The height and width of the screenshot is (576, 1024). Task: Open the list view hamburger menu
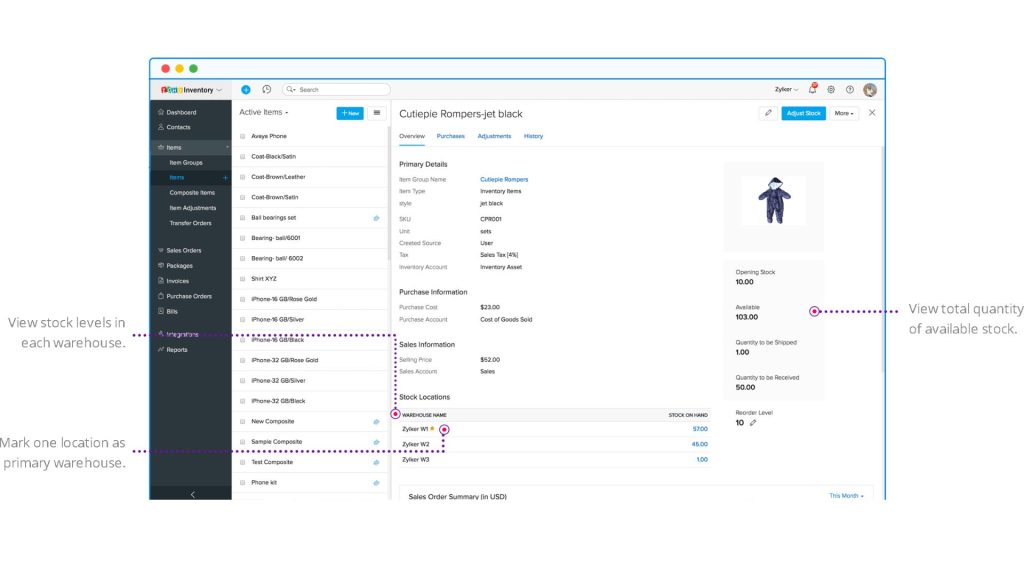pos(377,113)
